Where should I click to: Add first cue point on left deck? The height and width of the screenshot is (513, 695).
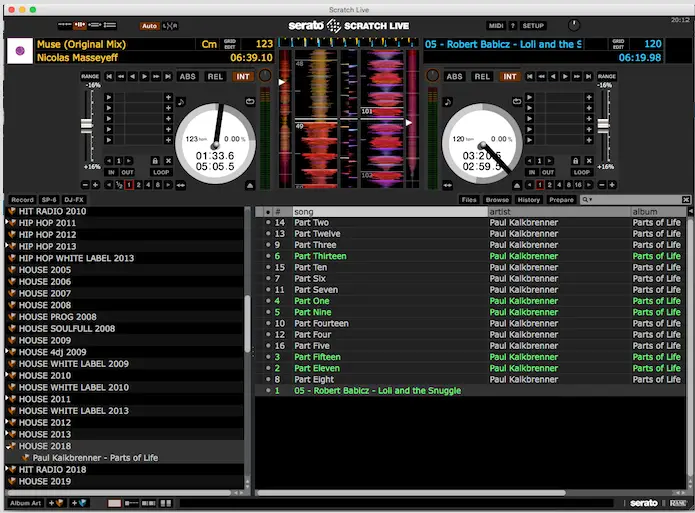coord(168,97)
